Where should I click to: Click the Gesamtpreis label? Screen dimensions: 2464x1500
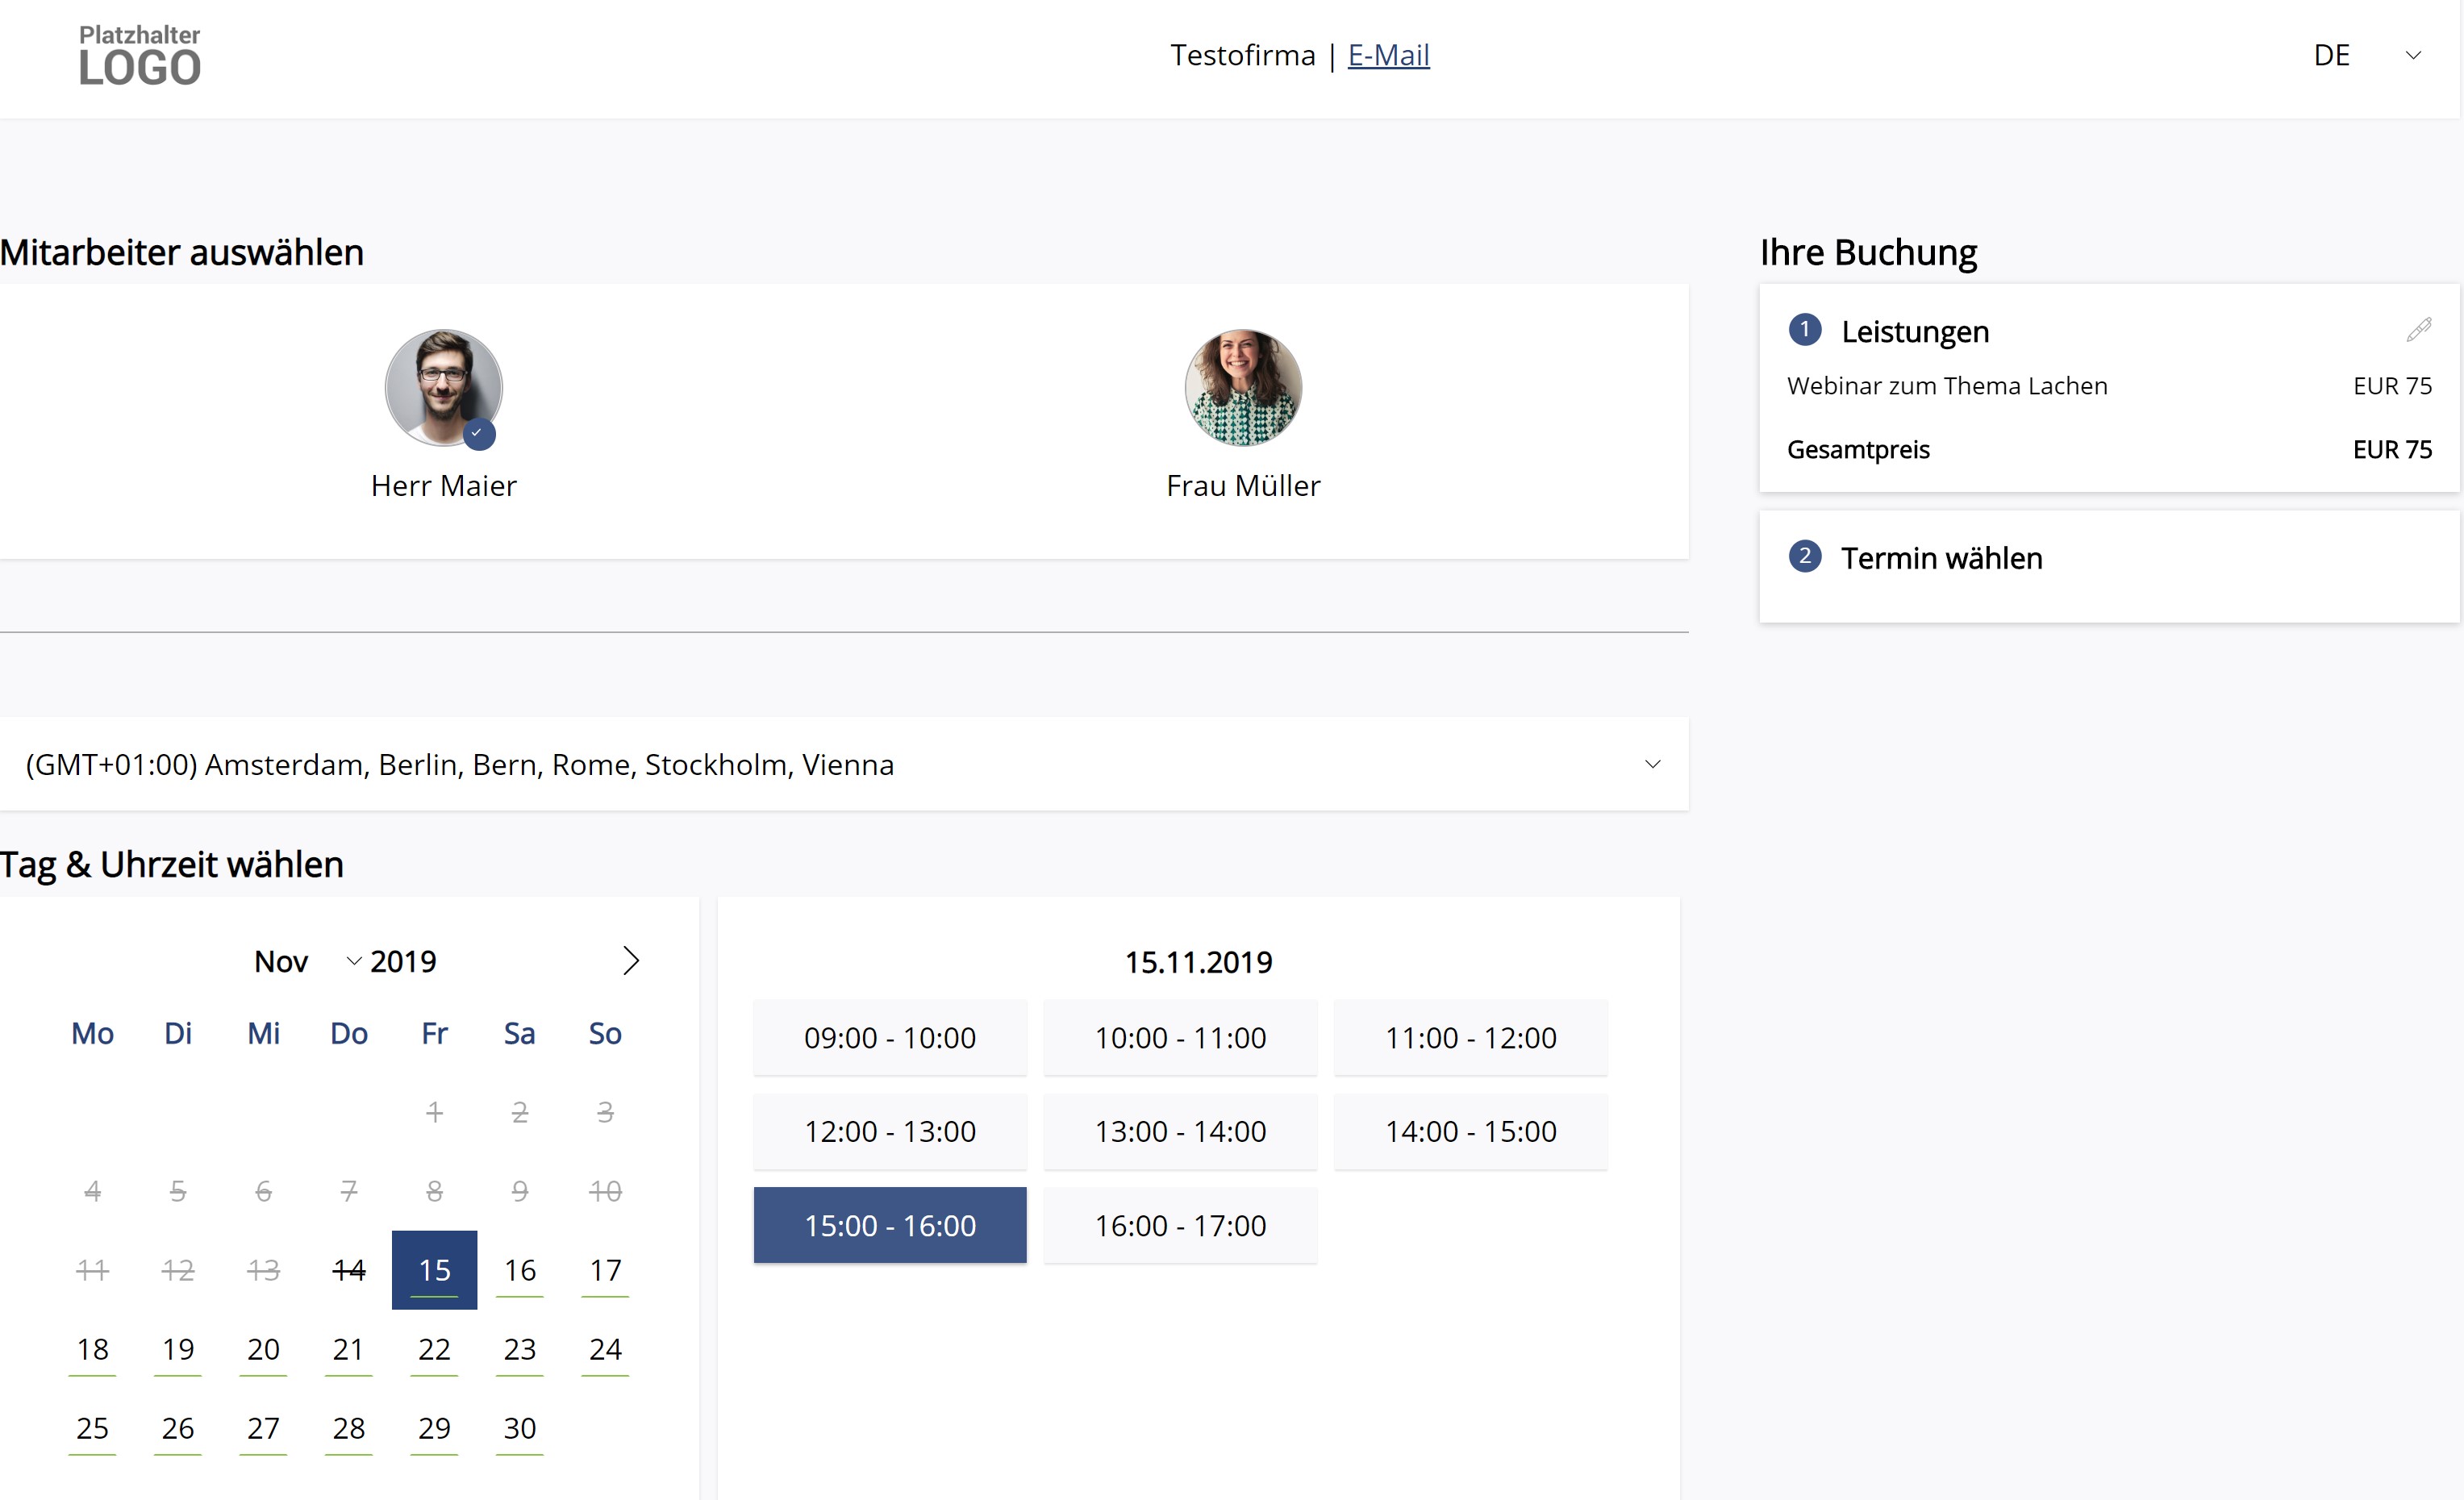point(1858,450)
